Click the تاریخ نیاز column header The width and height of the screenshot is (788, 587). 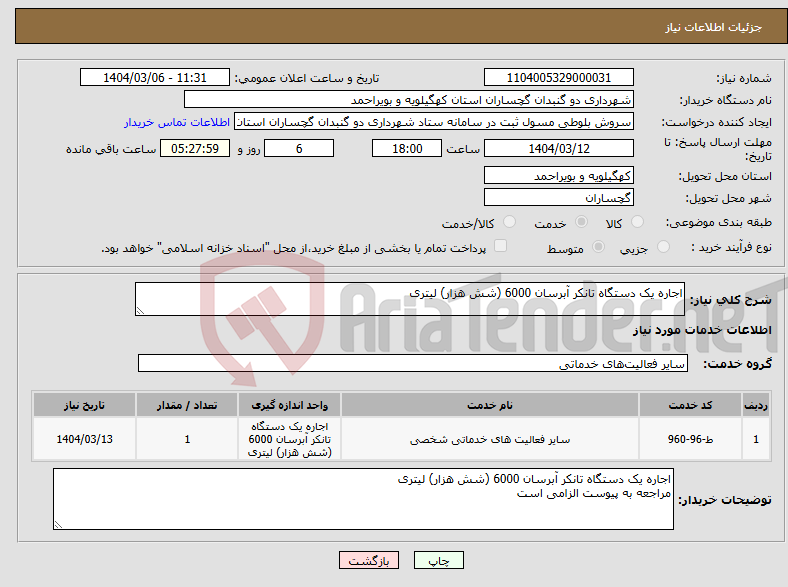coord(84,405)
